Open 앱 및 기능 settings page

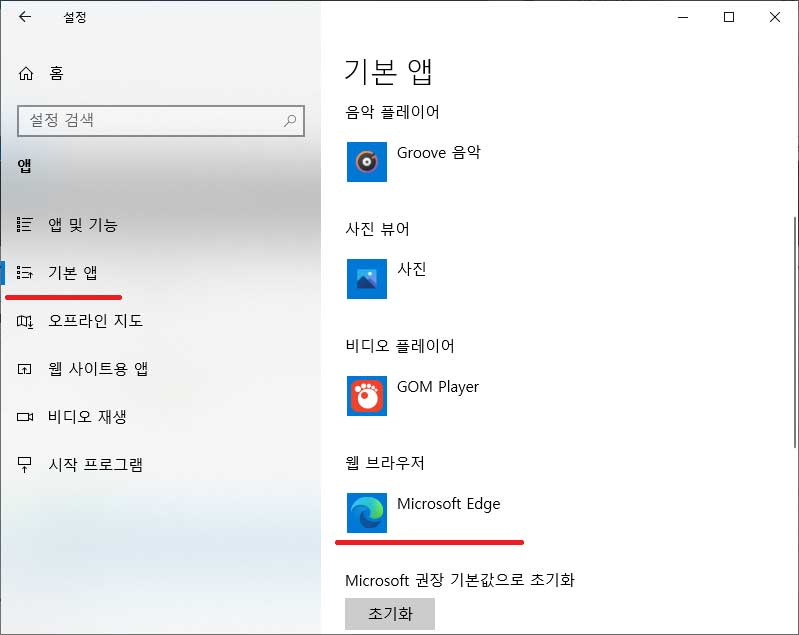[83, 225]
